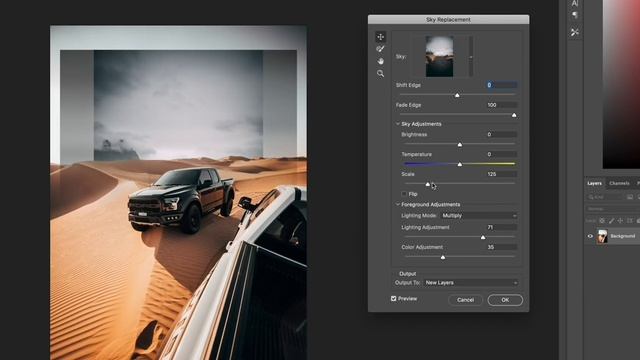Toggle the Flip checkbox

click(404, 194)
